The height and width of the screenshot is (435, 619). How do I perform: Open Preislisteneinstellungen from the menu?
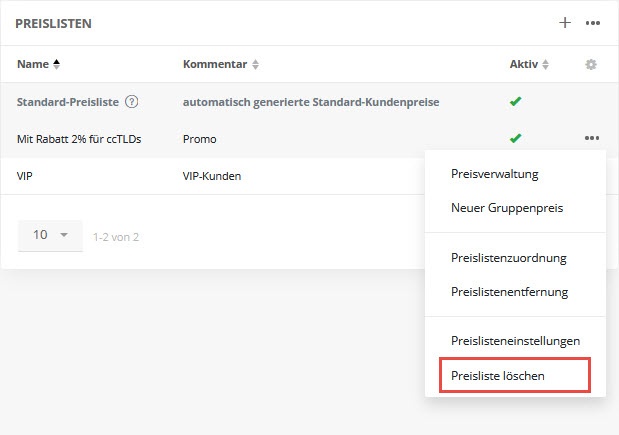point(515,341)
